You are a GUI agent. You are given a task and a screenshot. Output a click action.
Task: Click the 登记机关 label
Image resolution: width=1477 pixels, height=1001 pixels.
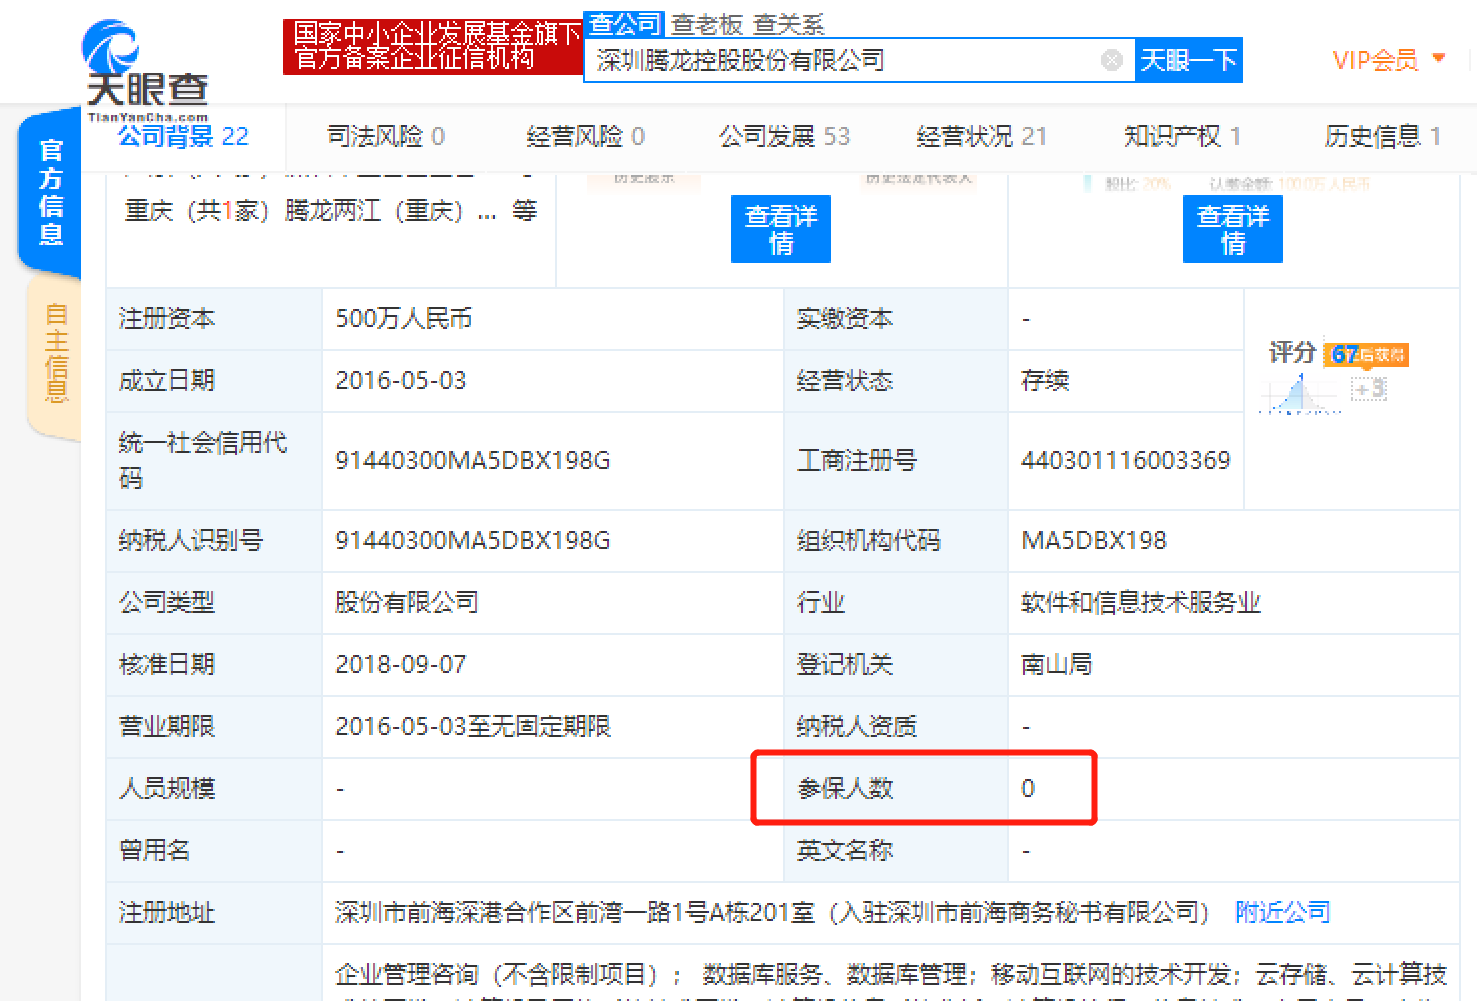[x=845, y=664]
